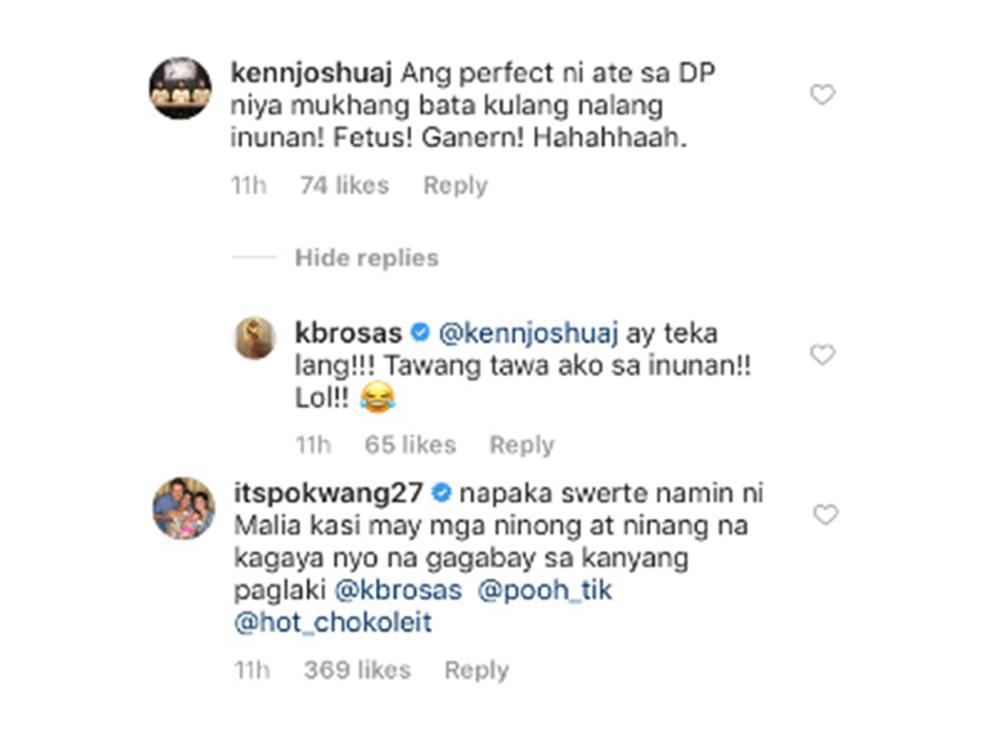Open the @pooh_tik mention
Image resolution: width=1000 pixels, height=750 pixels.
[x=546, y=590]
